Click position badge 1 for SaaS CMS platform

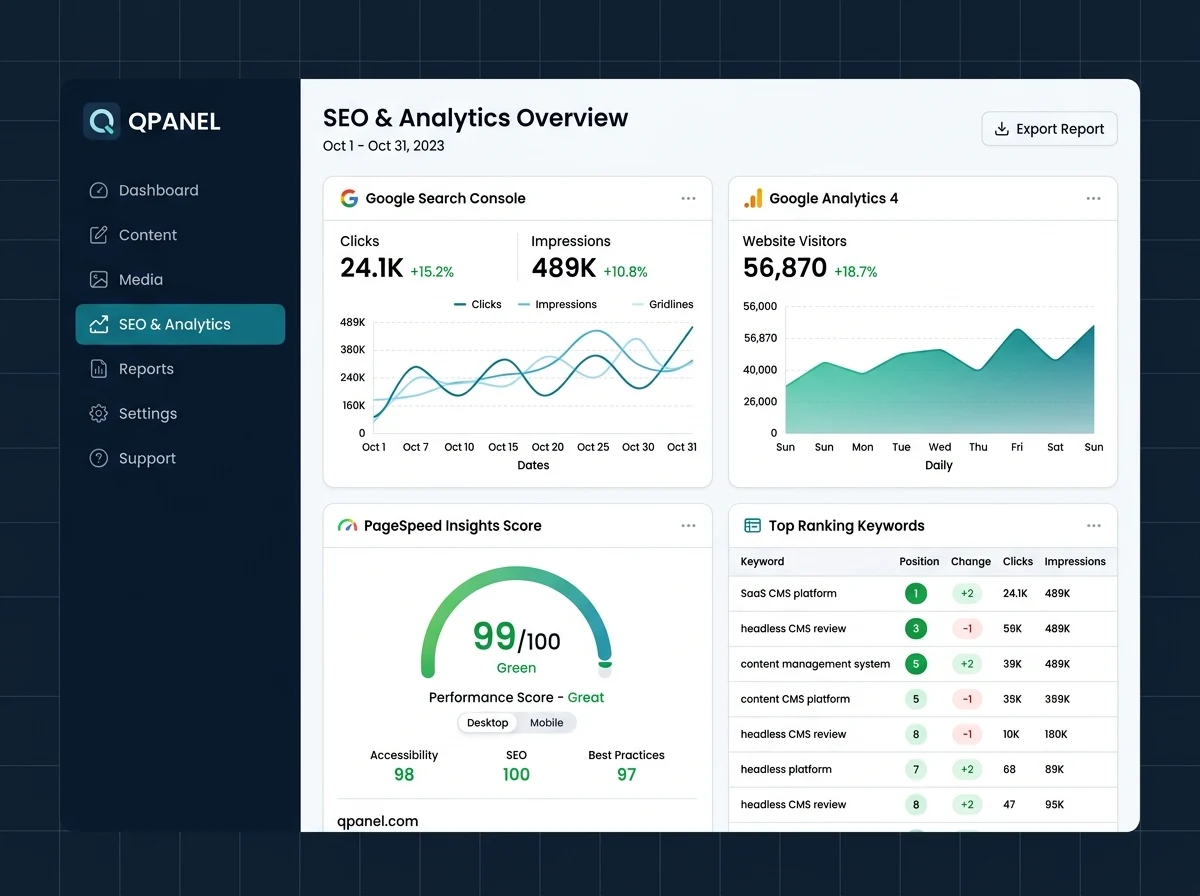coord(915,593)
